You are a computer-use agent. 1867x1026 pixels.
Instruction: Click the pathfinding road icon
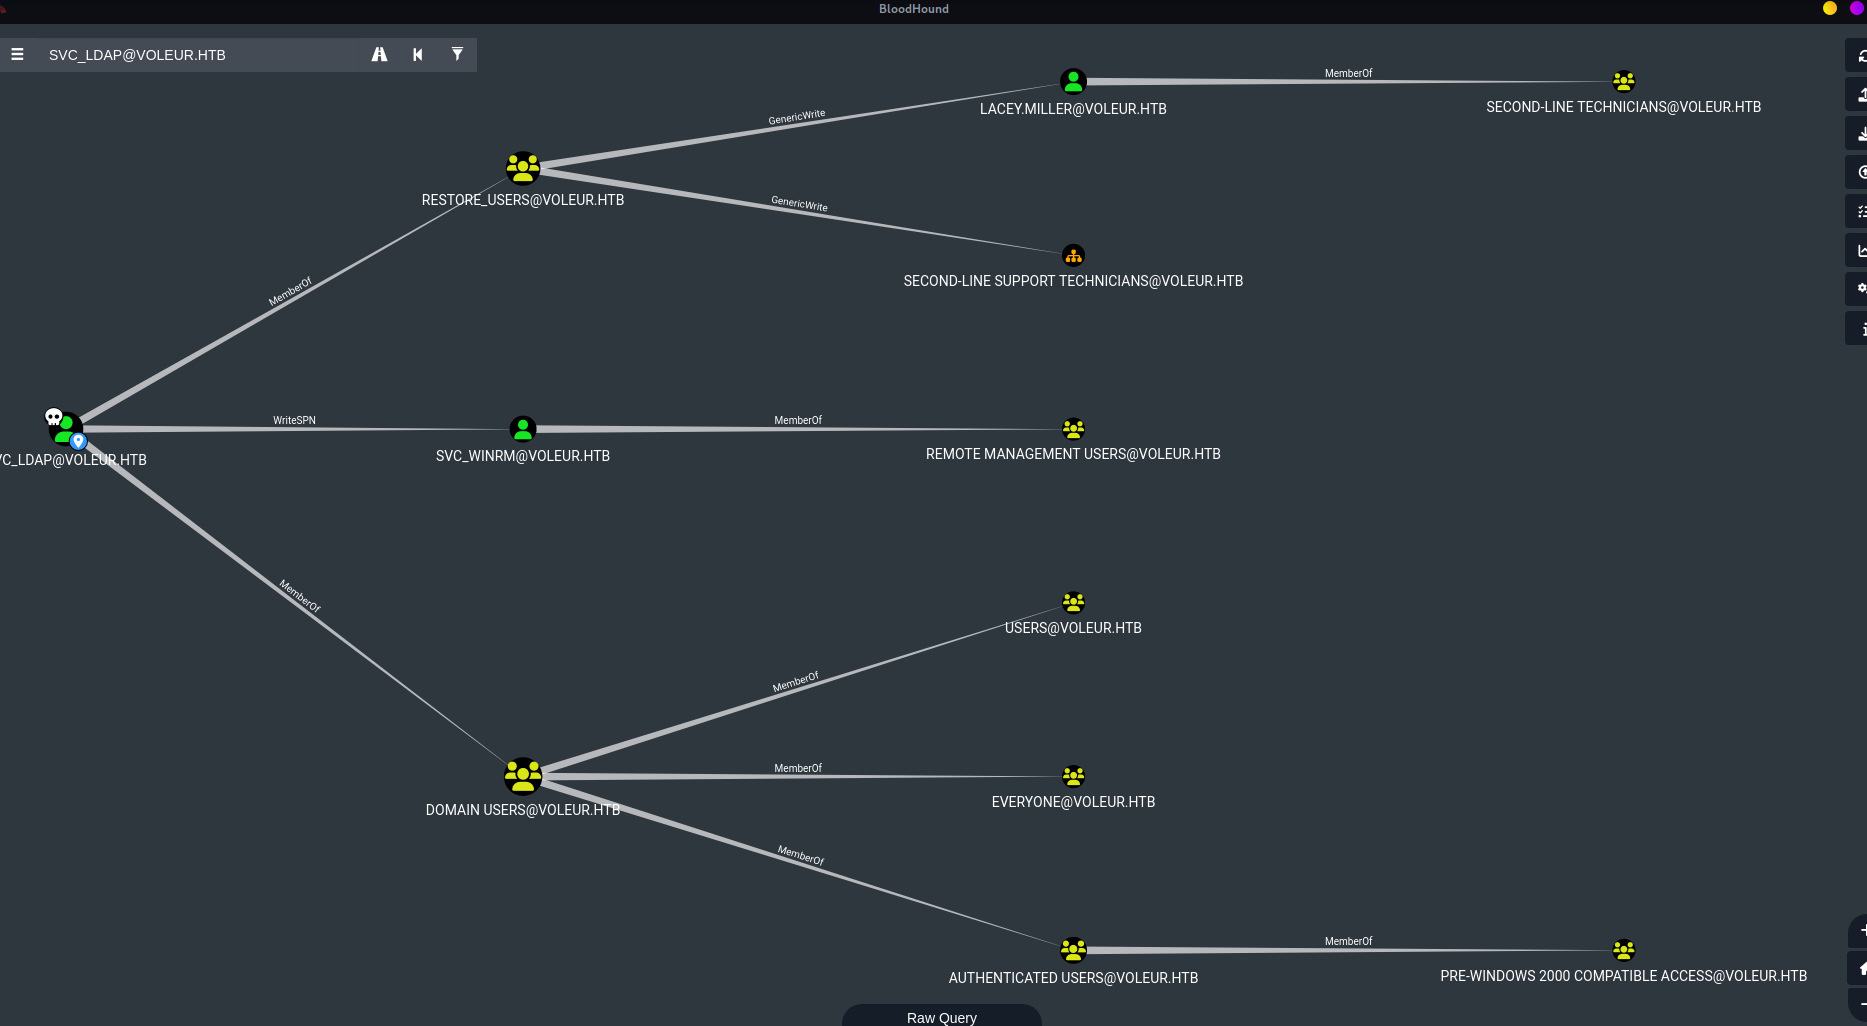point(379,55)
